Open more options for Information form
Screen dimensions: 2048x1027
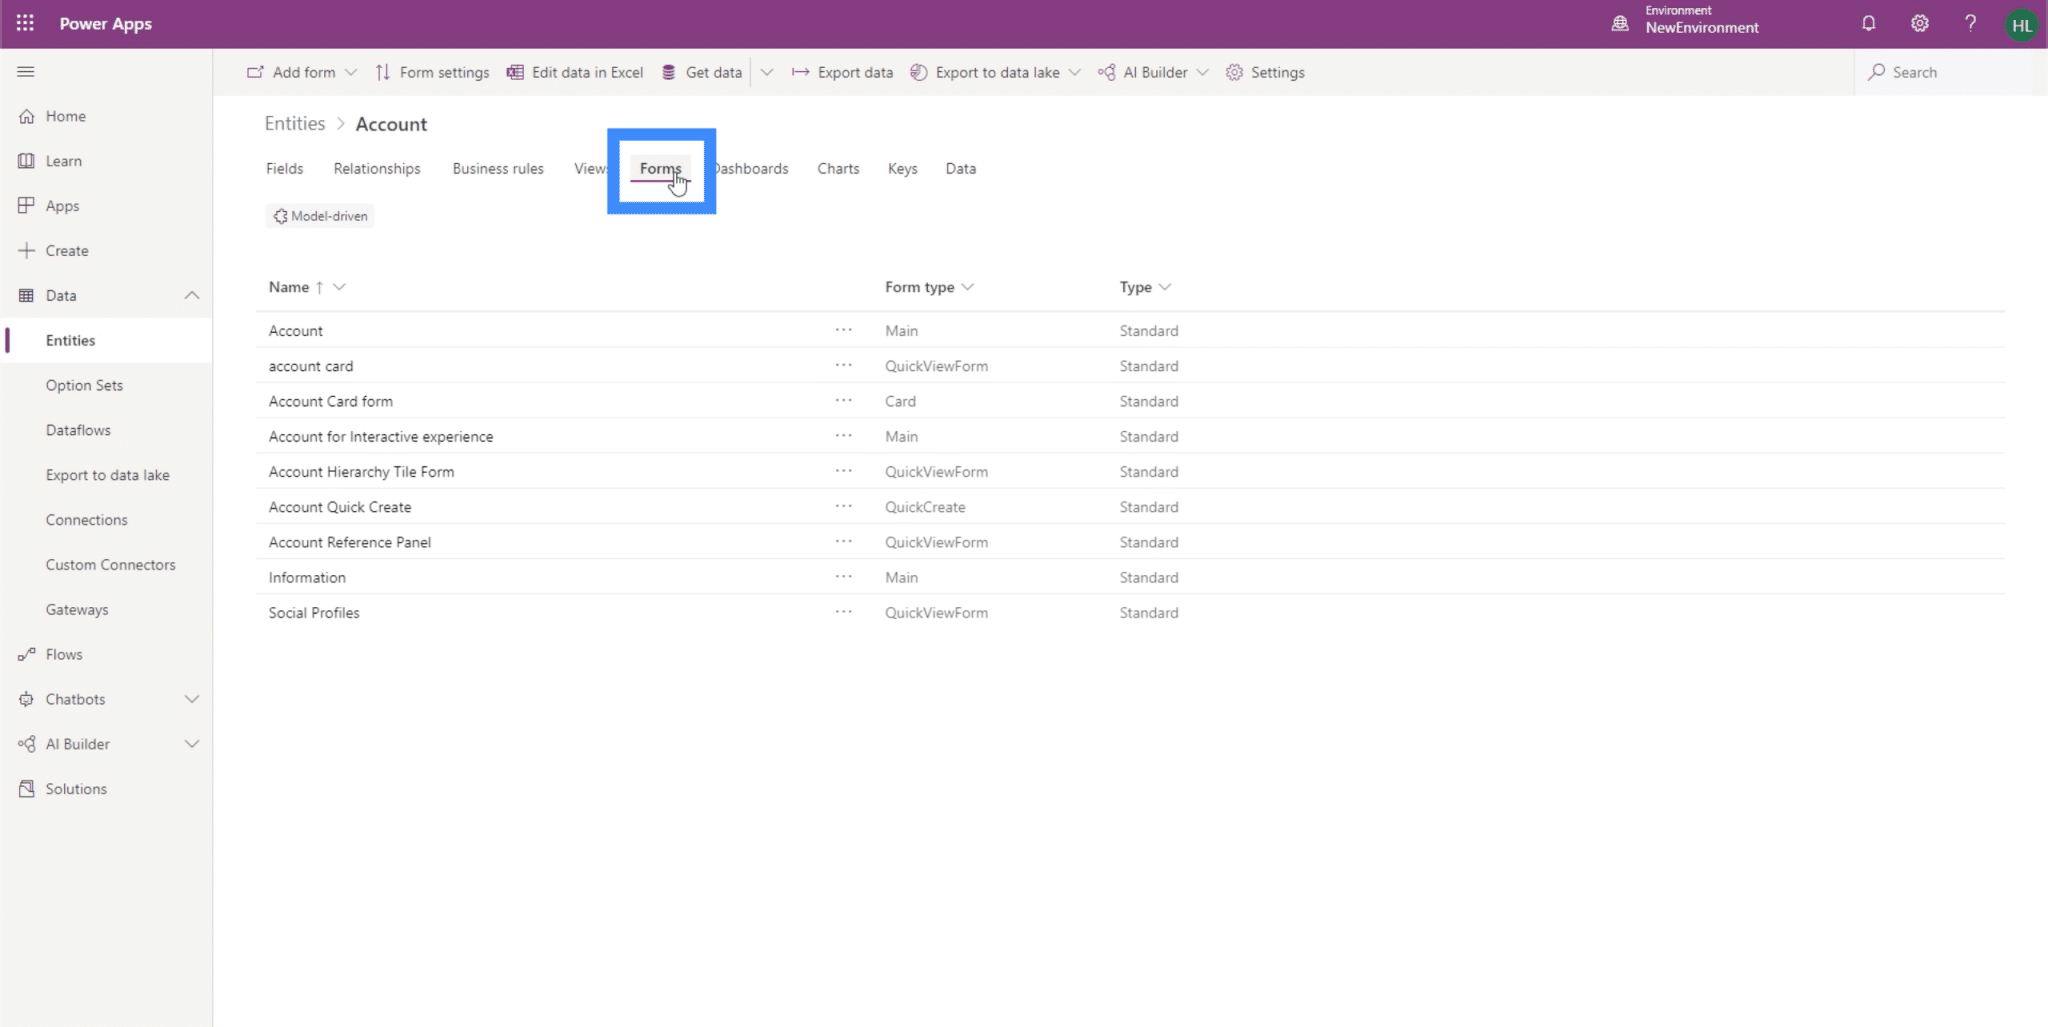coord(844,577)
